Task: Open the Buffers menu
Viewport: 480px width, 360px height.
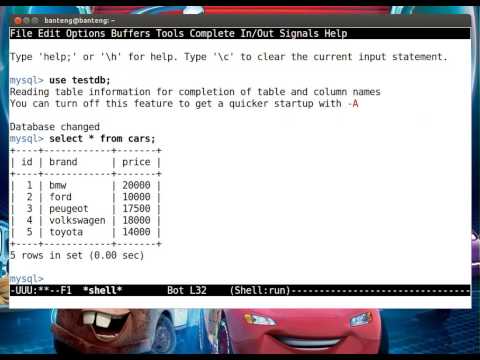Action: click(x=131, y=33)
